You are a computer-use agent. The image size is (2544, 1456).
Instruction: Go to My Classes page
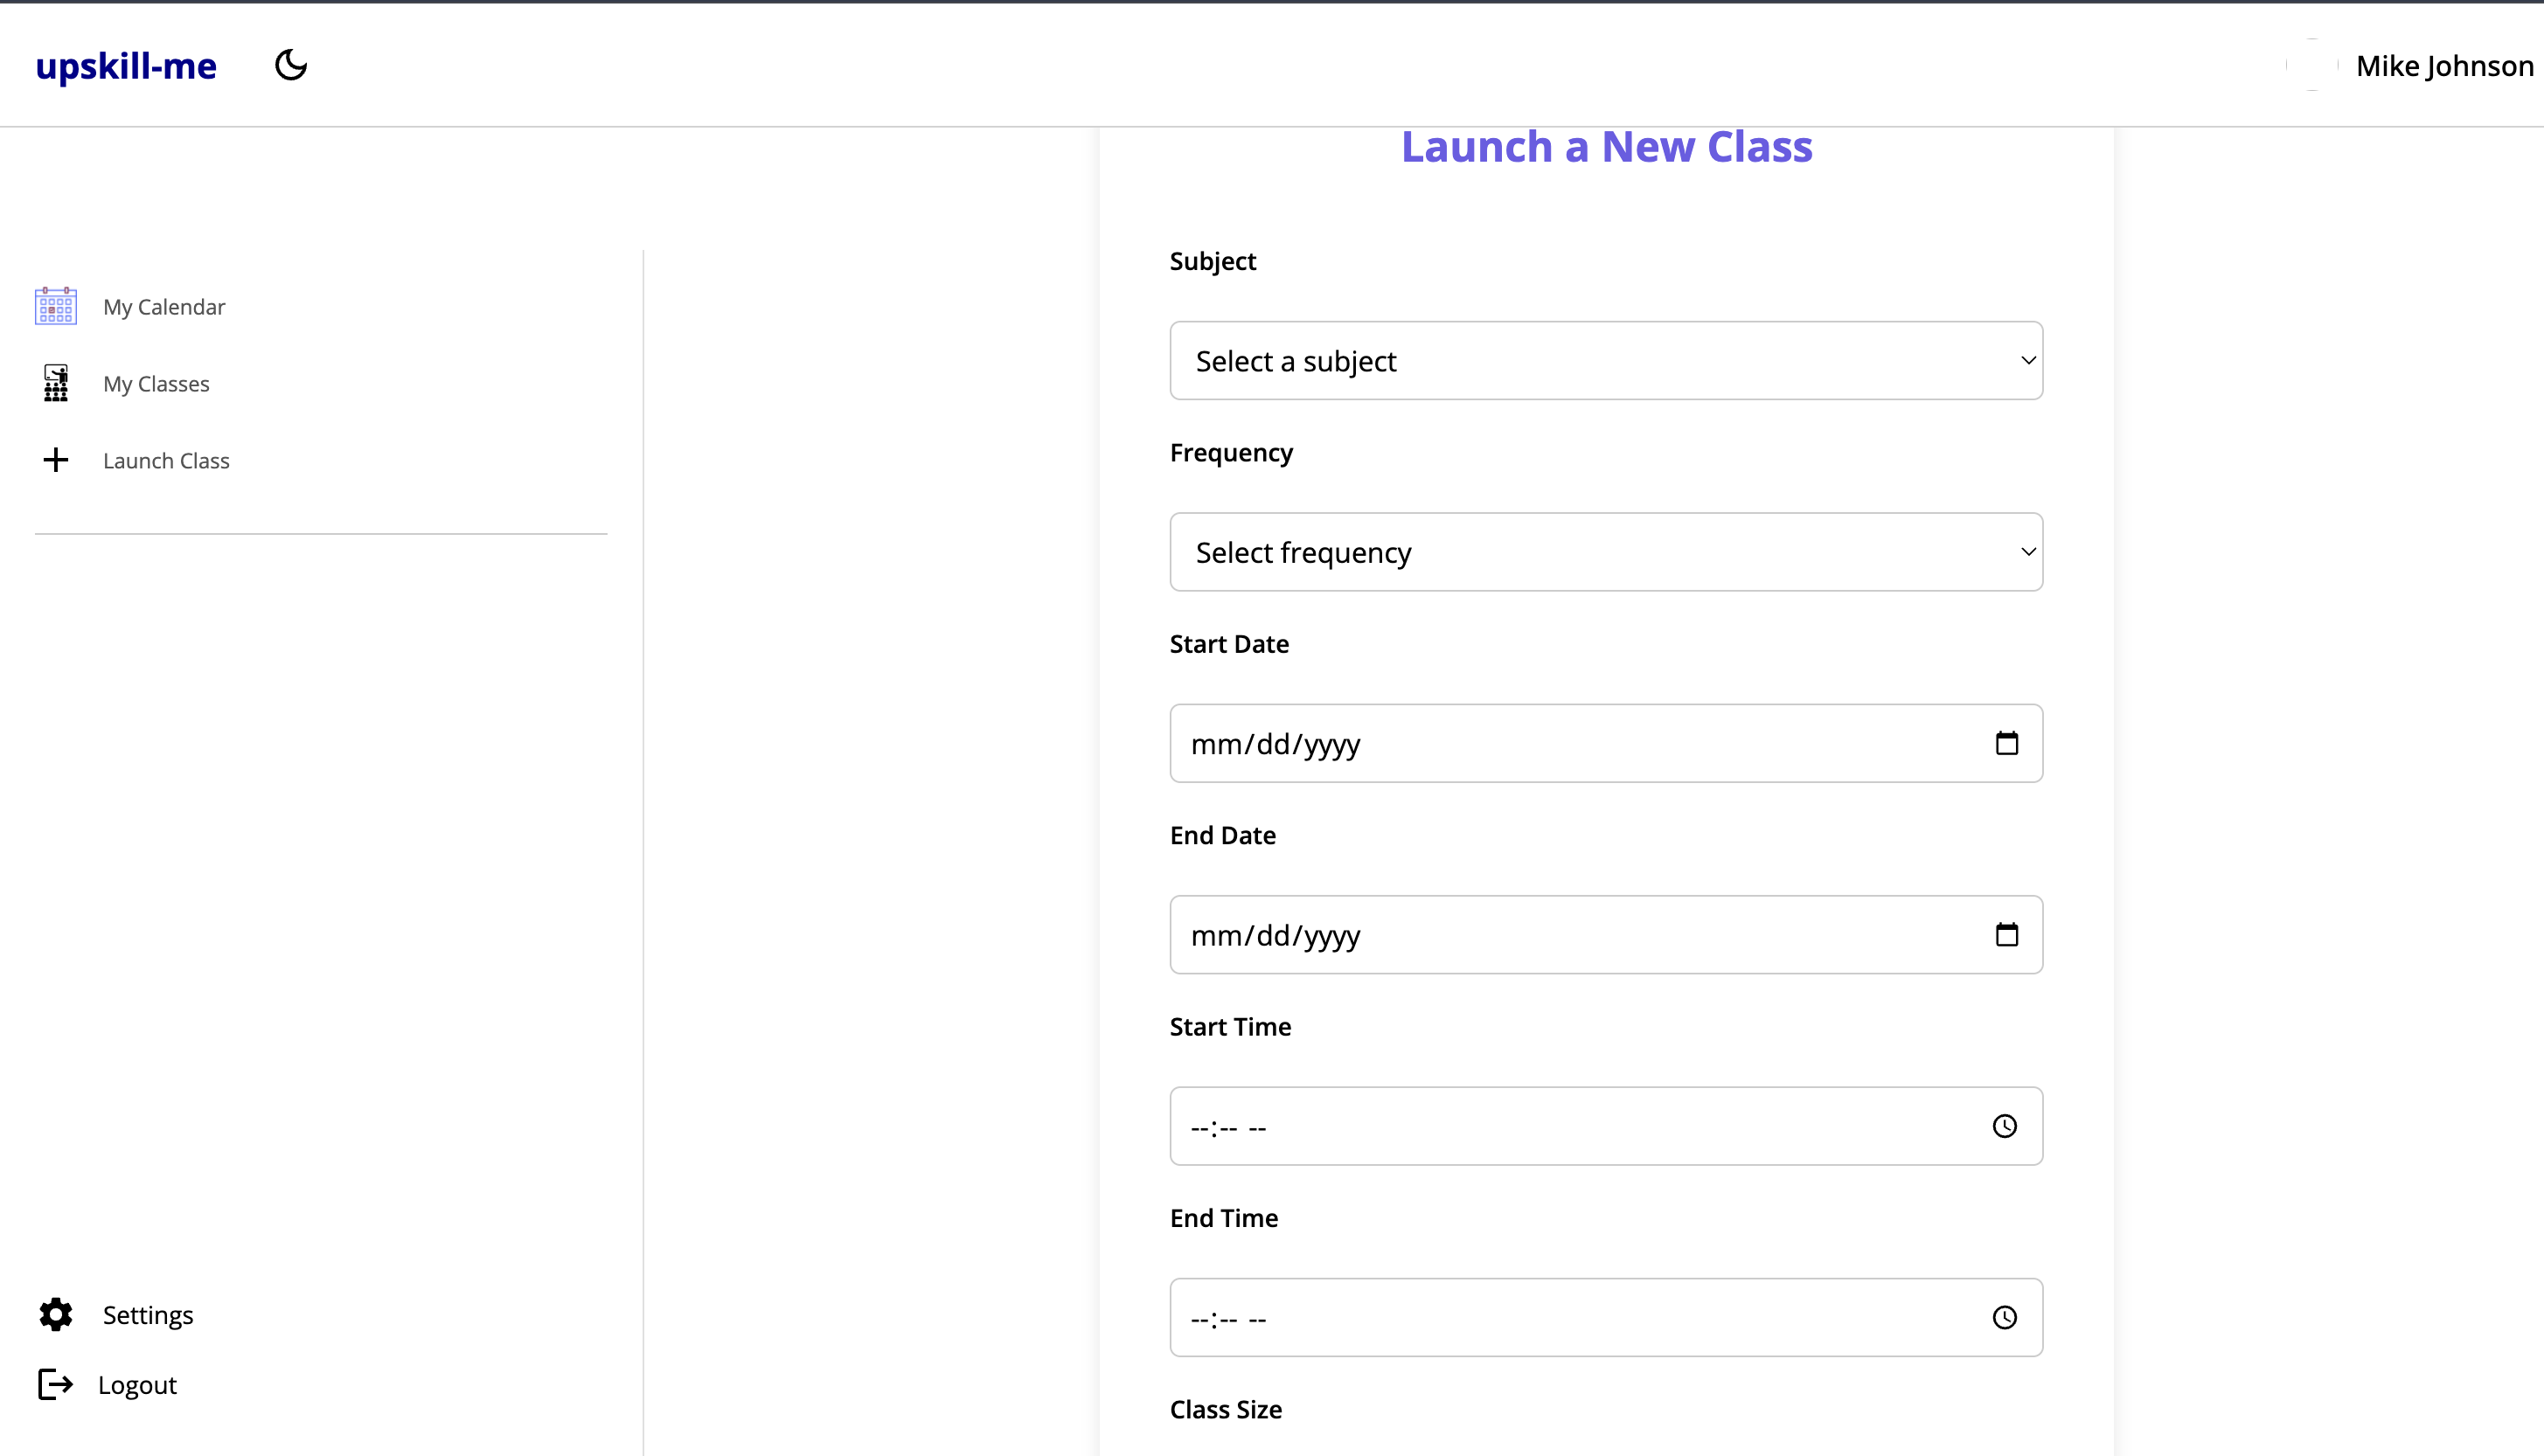(156, 383)
